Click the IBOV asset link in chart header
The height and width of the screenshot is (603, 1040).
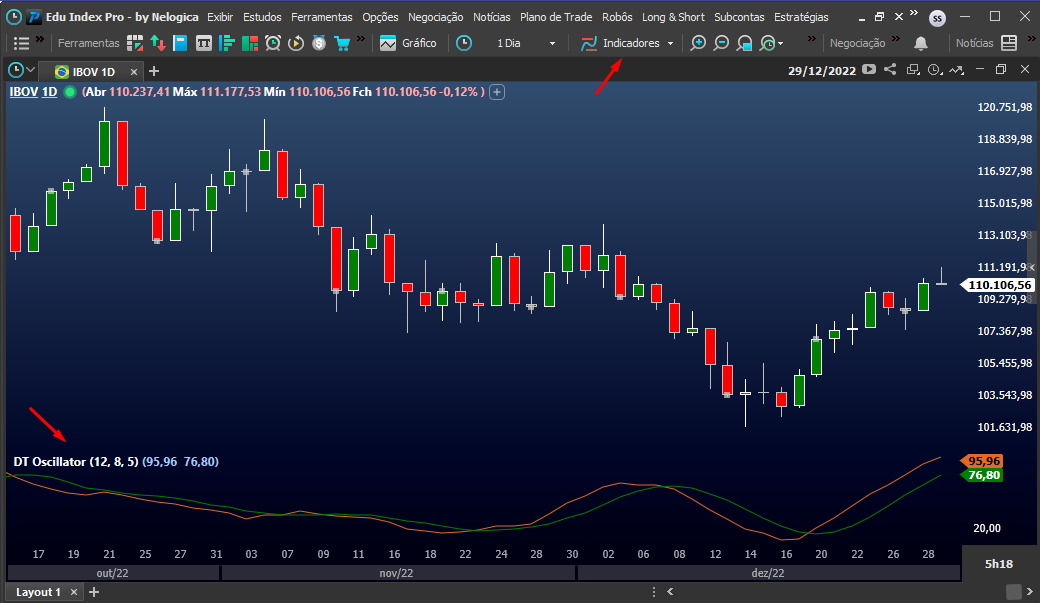[x=23, y=92]
